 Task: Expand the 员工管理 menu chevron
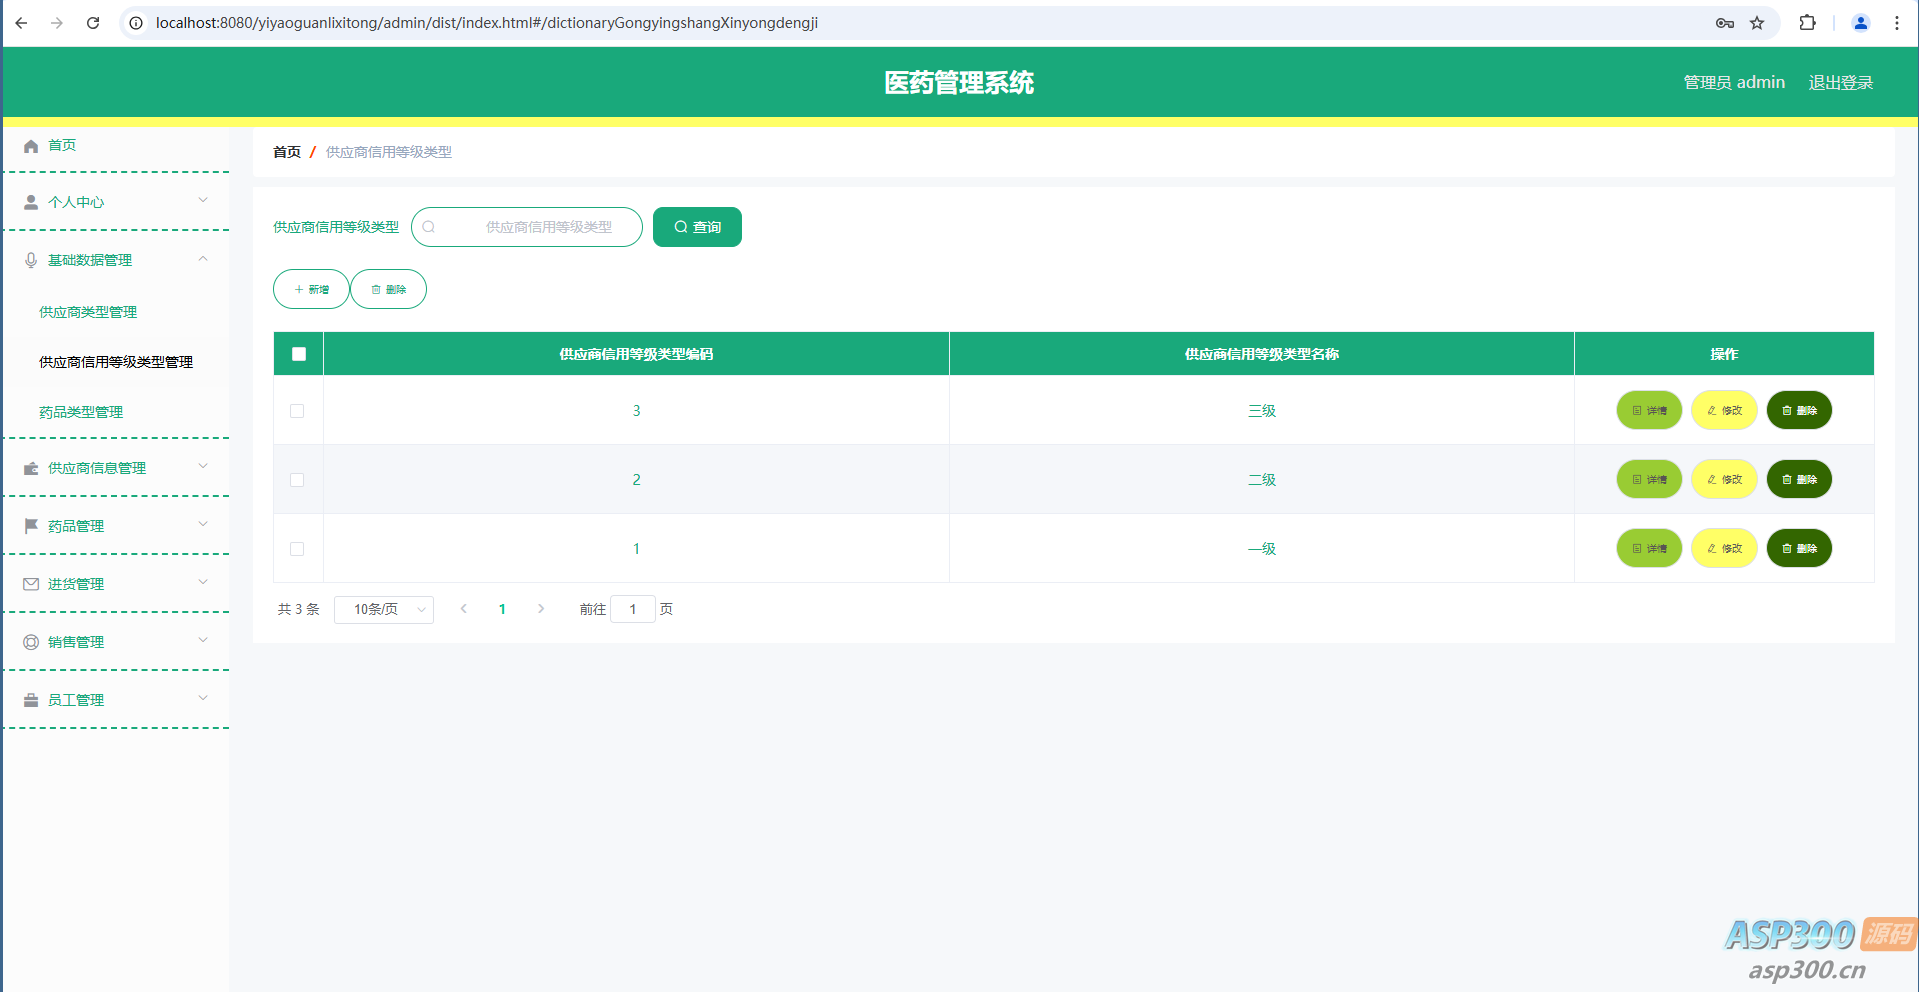coord(203,698)
